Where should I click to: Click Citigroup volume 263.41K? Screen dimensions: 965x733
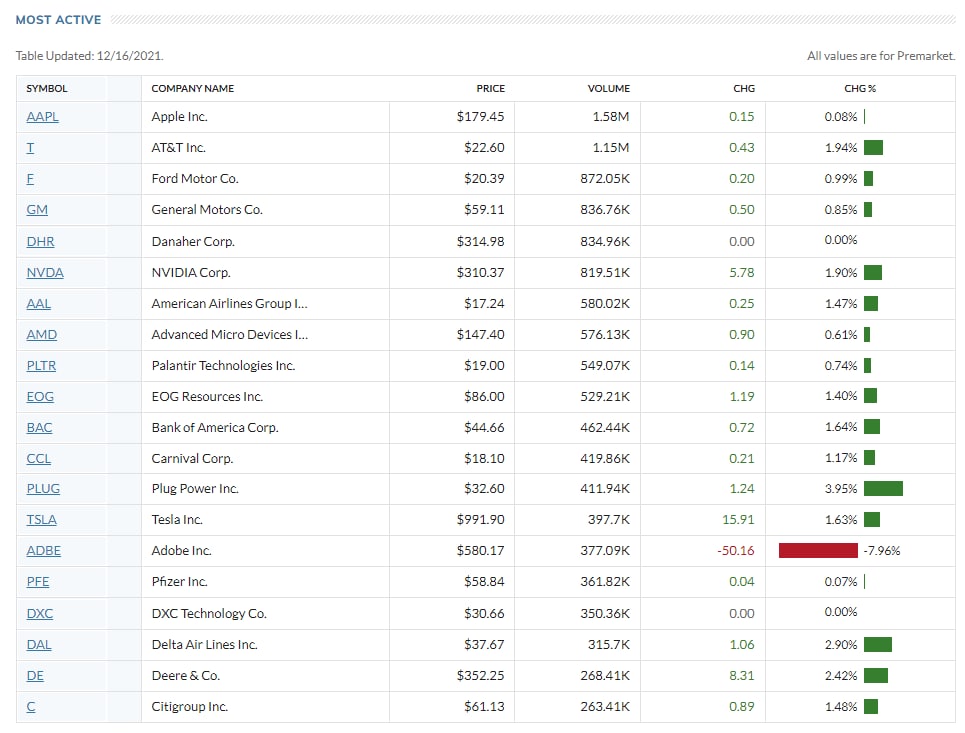coord(605,707)
